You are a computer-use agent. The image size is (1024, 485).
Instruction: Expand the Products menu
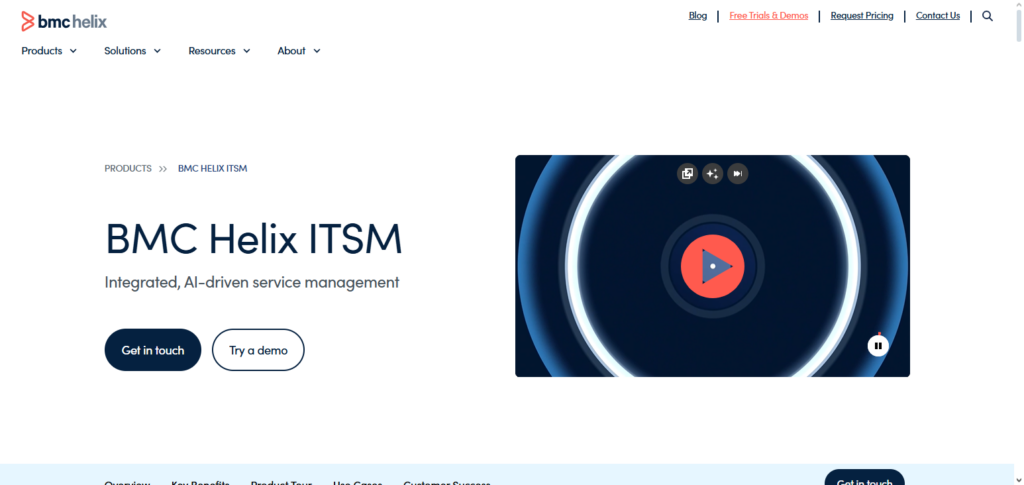pos(49,51)
